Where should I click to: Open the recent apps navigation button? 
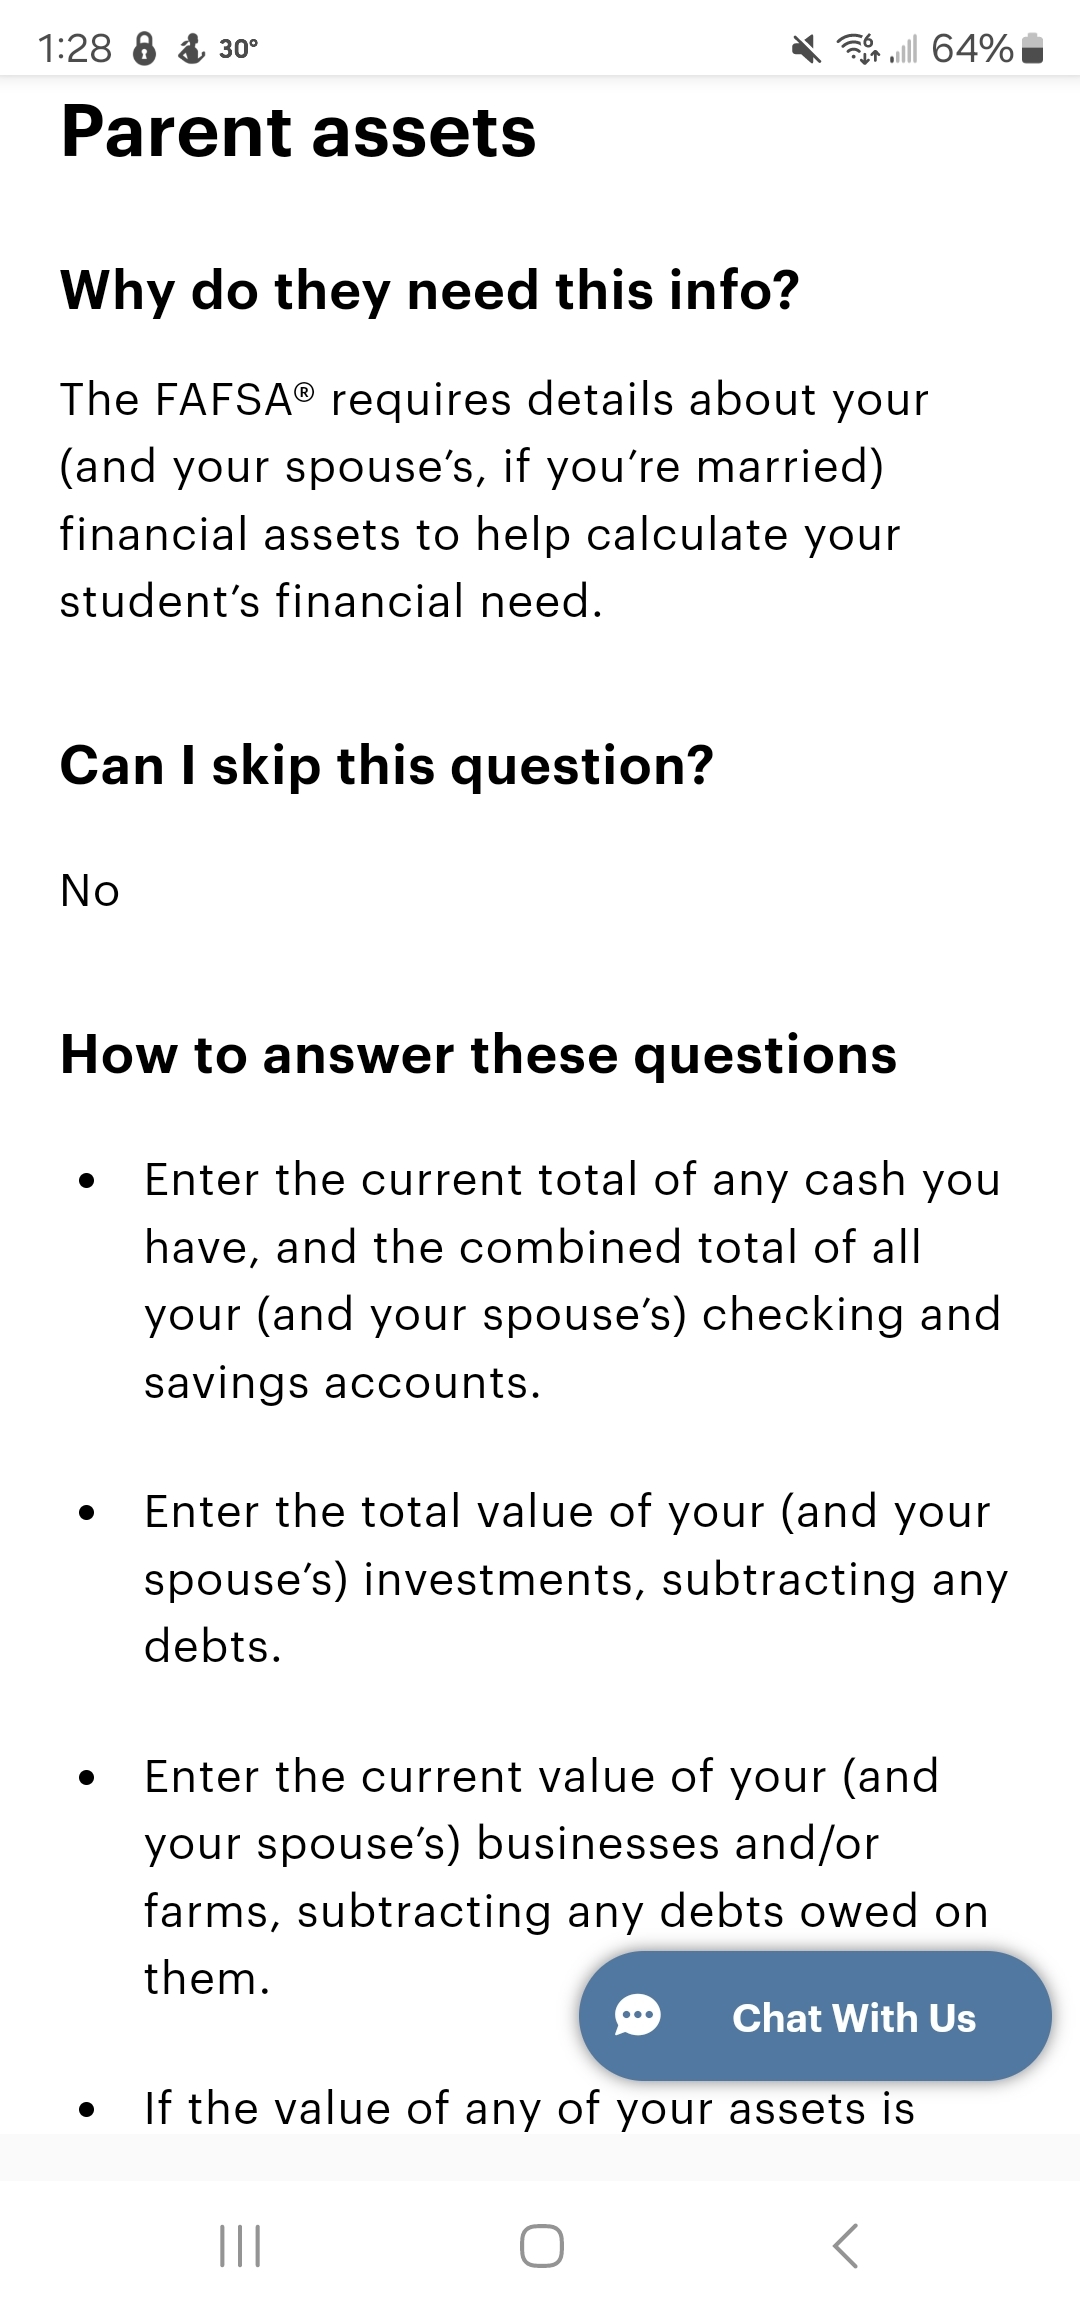click(240, 2246)
